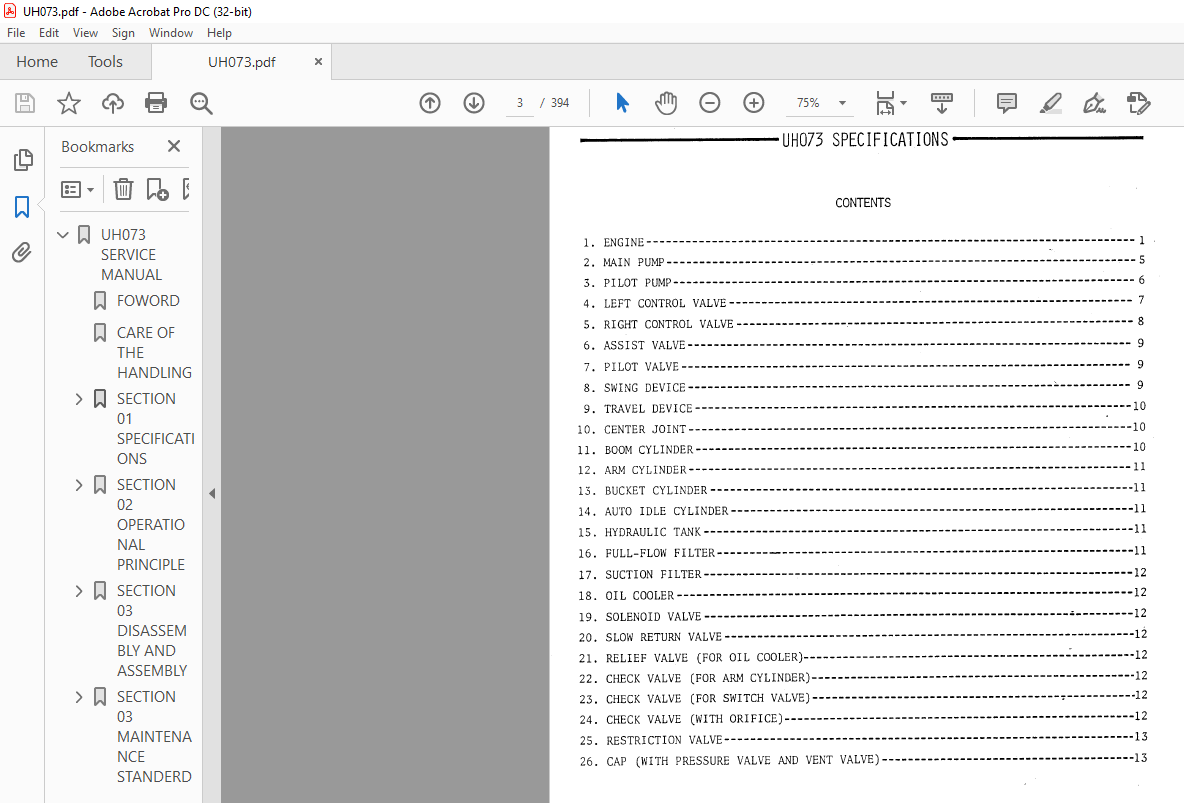Print the document
1184x803 pixels.
click(156, 103)
